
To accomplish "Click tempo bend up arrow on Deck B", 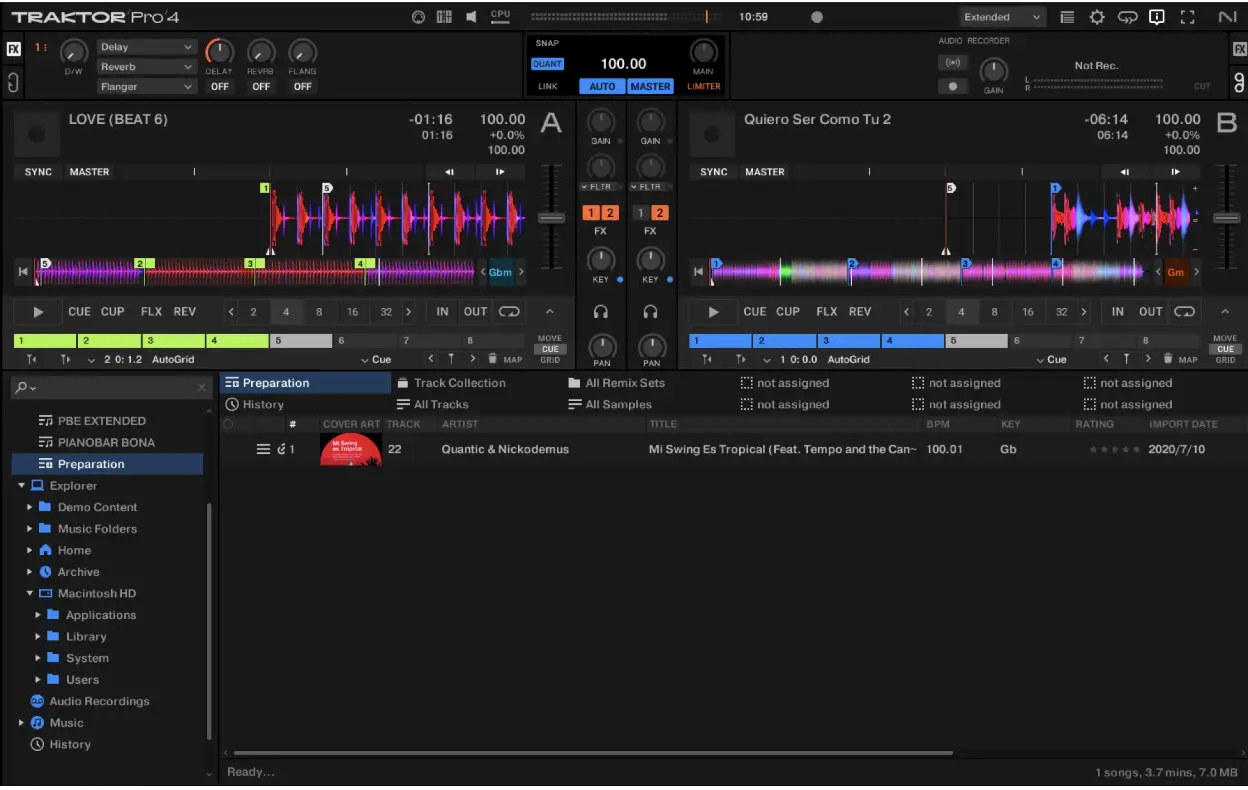I will pyautogui.click(x=1176, y=172).
